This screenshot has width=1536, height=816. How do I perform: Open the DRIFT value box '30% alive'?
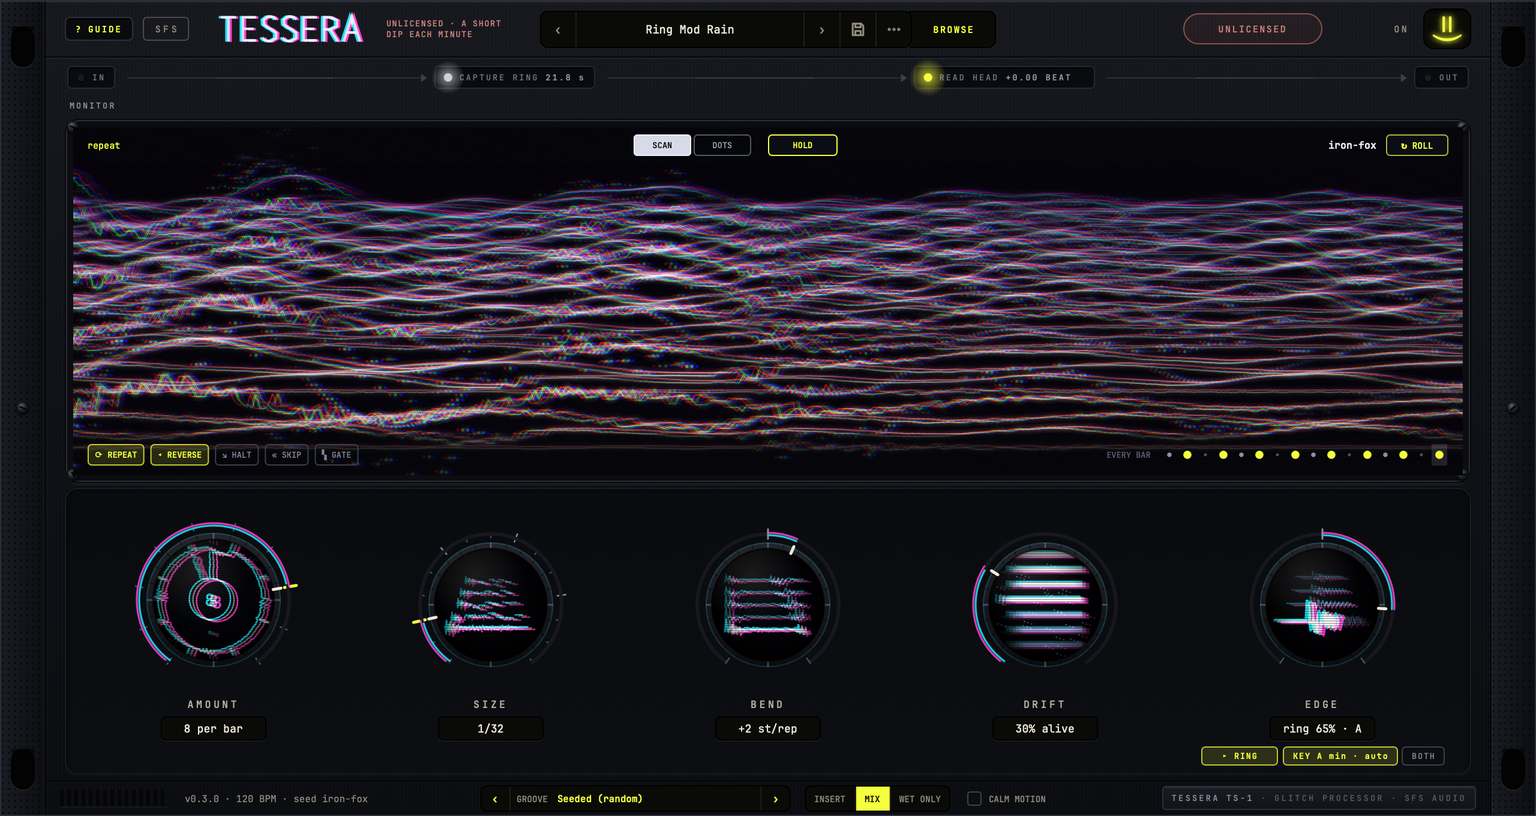pyautogui.click(x=1044, y=729)
